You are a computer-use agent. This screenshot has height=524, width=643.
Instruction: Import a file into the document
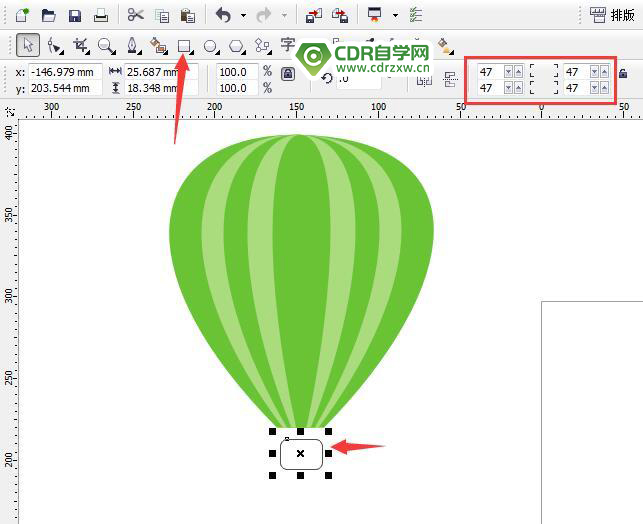pyautogui.click(x=314, y=16)
